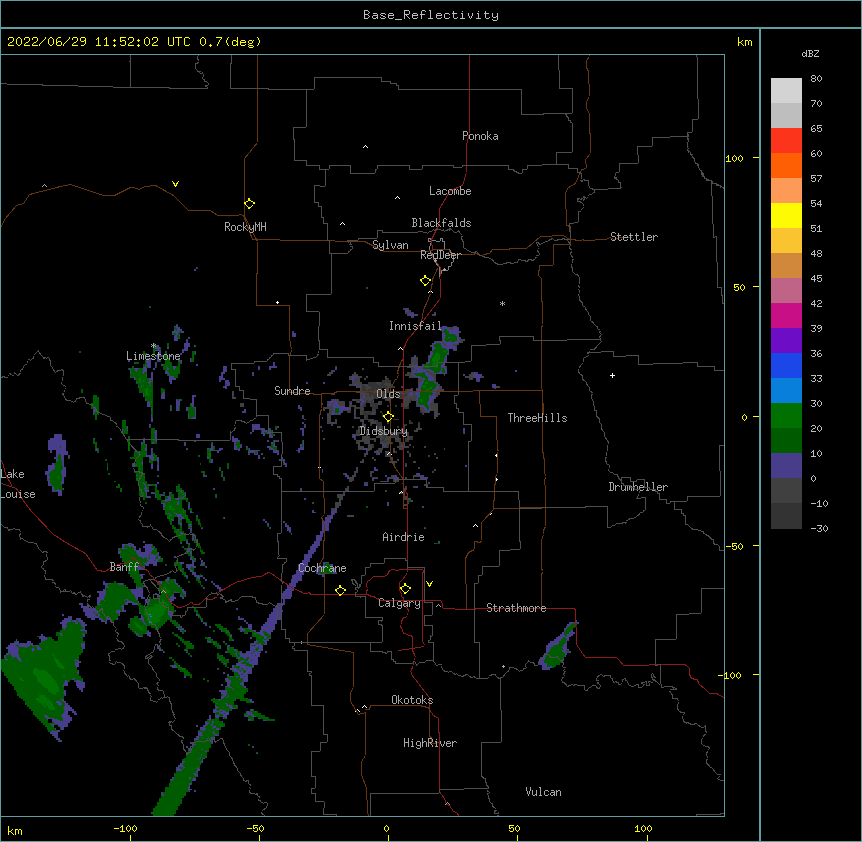Screen dimensions: 862x842
Task: Click the Stettler label
Action: click(x=634, y=237)
